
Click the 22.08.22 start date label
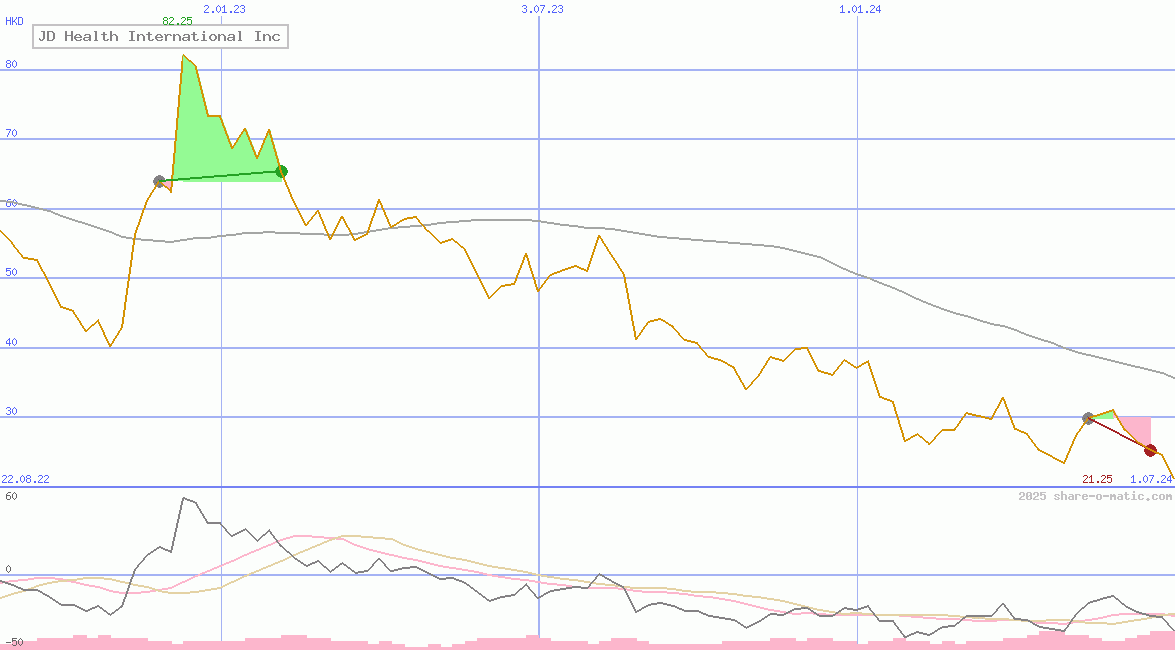[25, 479]
